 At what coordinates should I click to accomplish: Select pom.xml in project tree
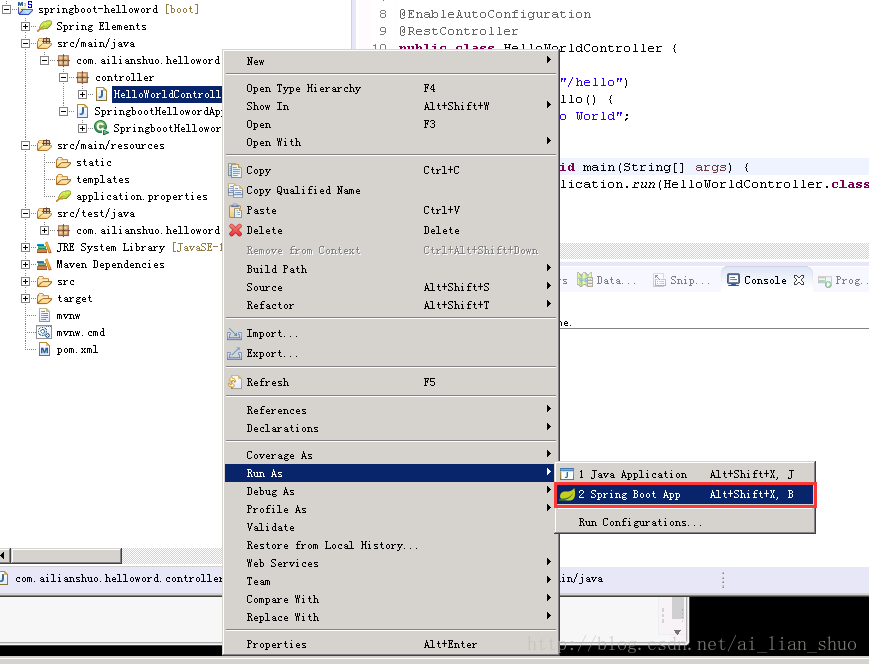77,350
